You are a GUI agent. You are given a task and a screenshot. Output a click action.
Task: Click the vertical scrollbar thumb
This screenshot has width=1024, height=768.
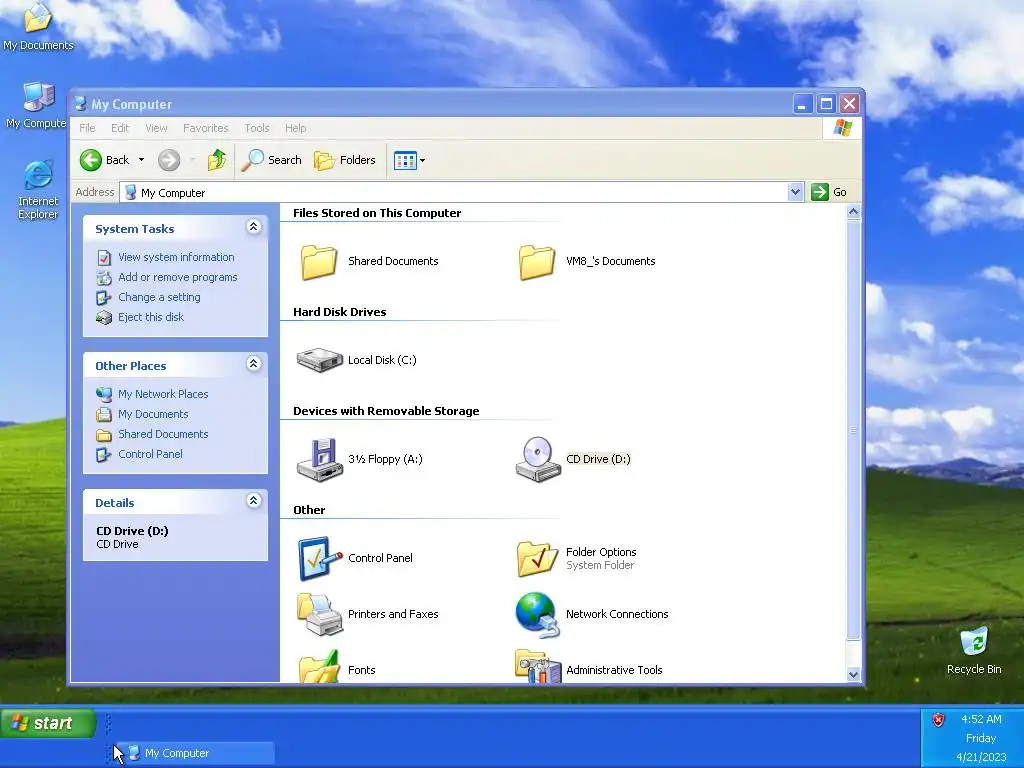[x=854, y=430]
